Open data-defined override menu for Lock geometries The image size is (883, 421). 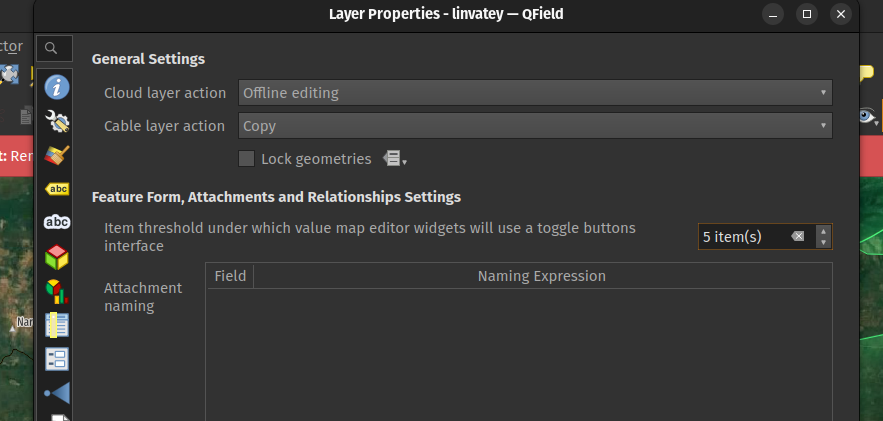(x=395, y=159)
